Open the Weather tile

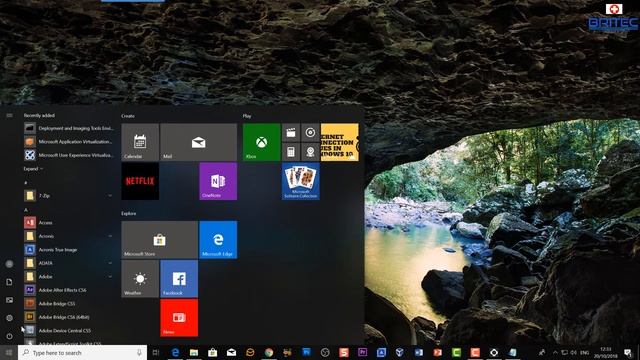tap(140, 279)
